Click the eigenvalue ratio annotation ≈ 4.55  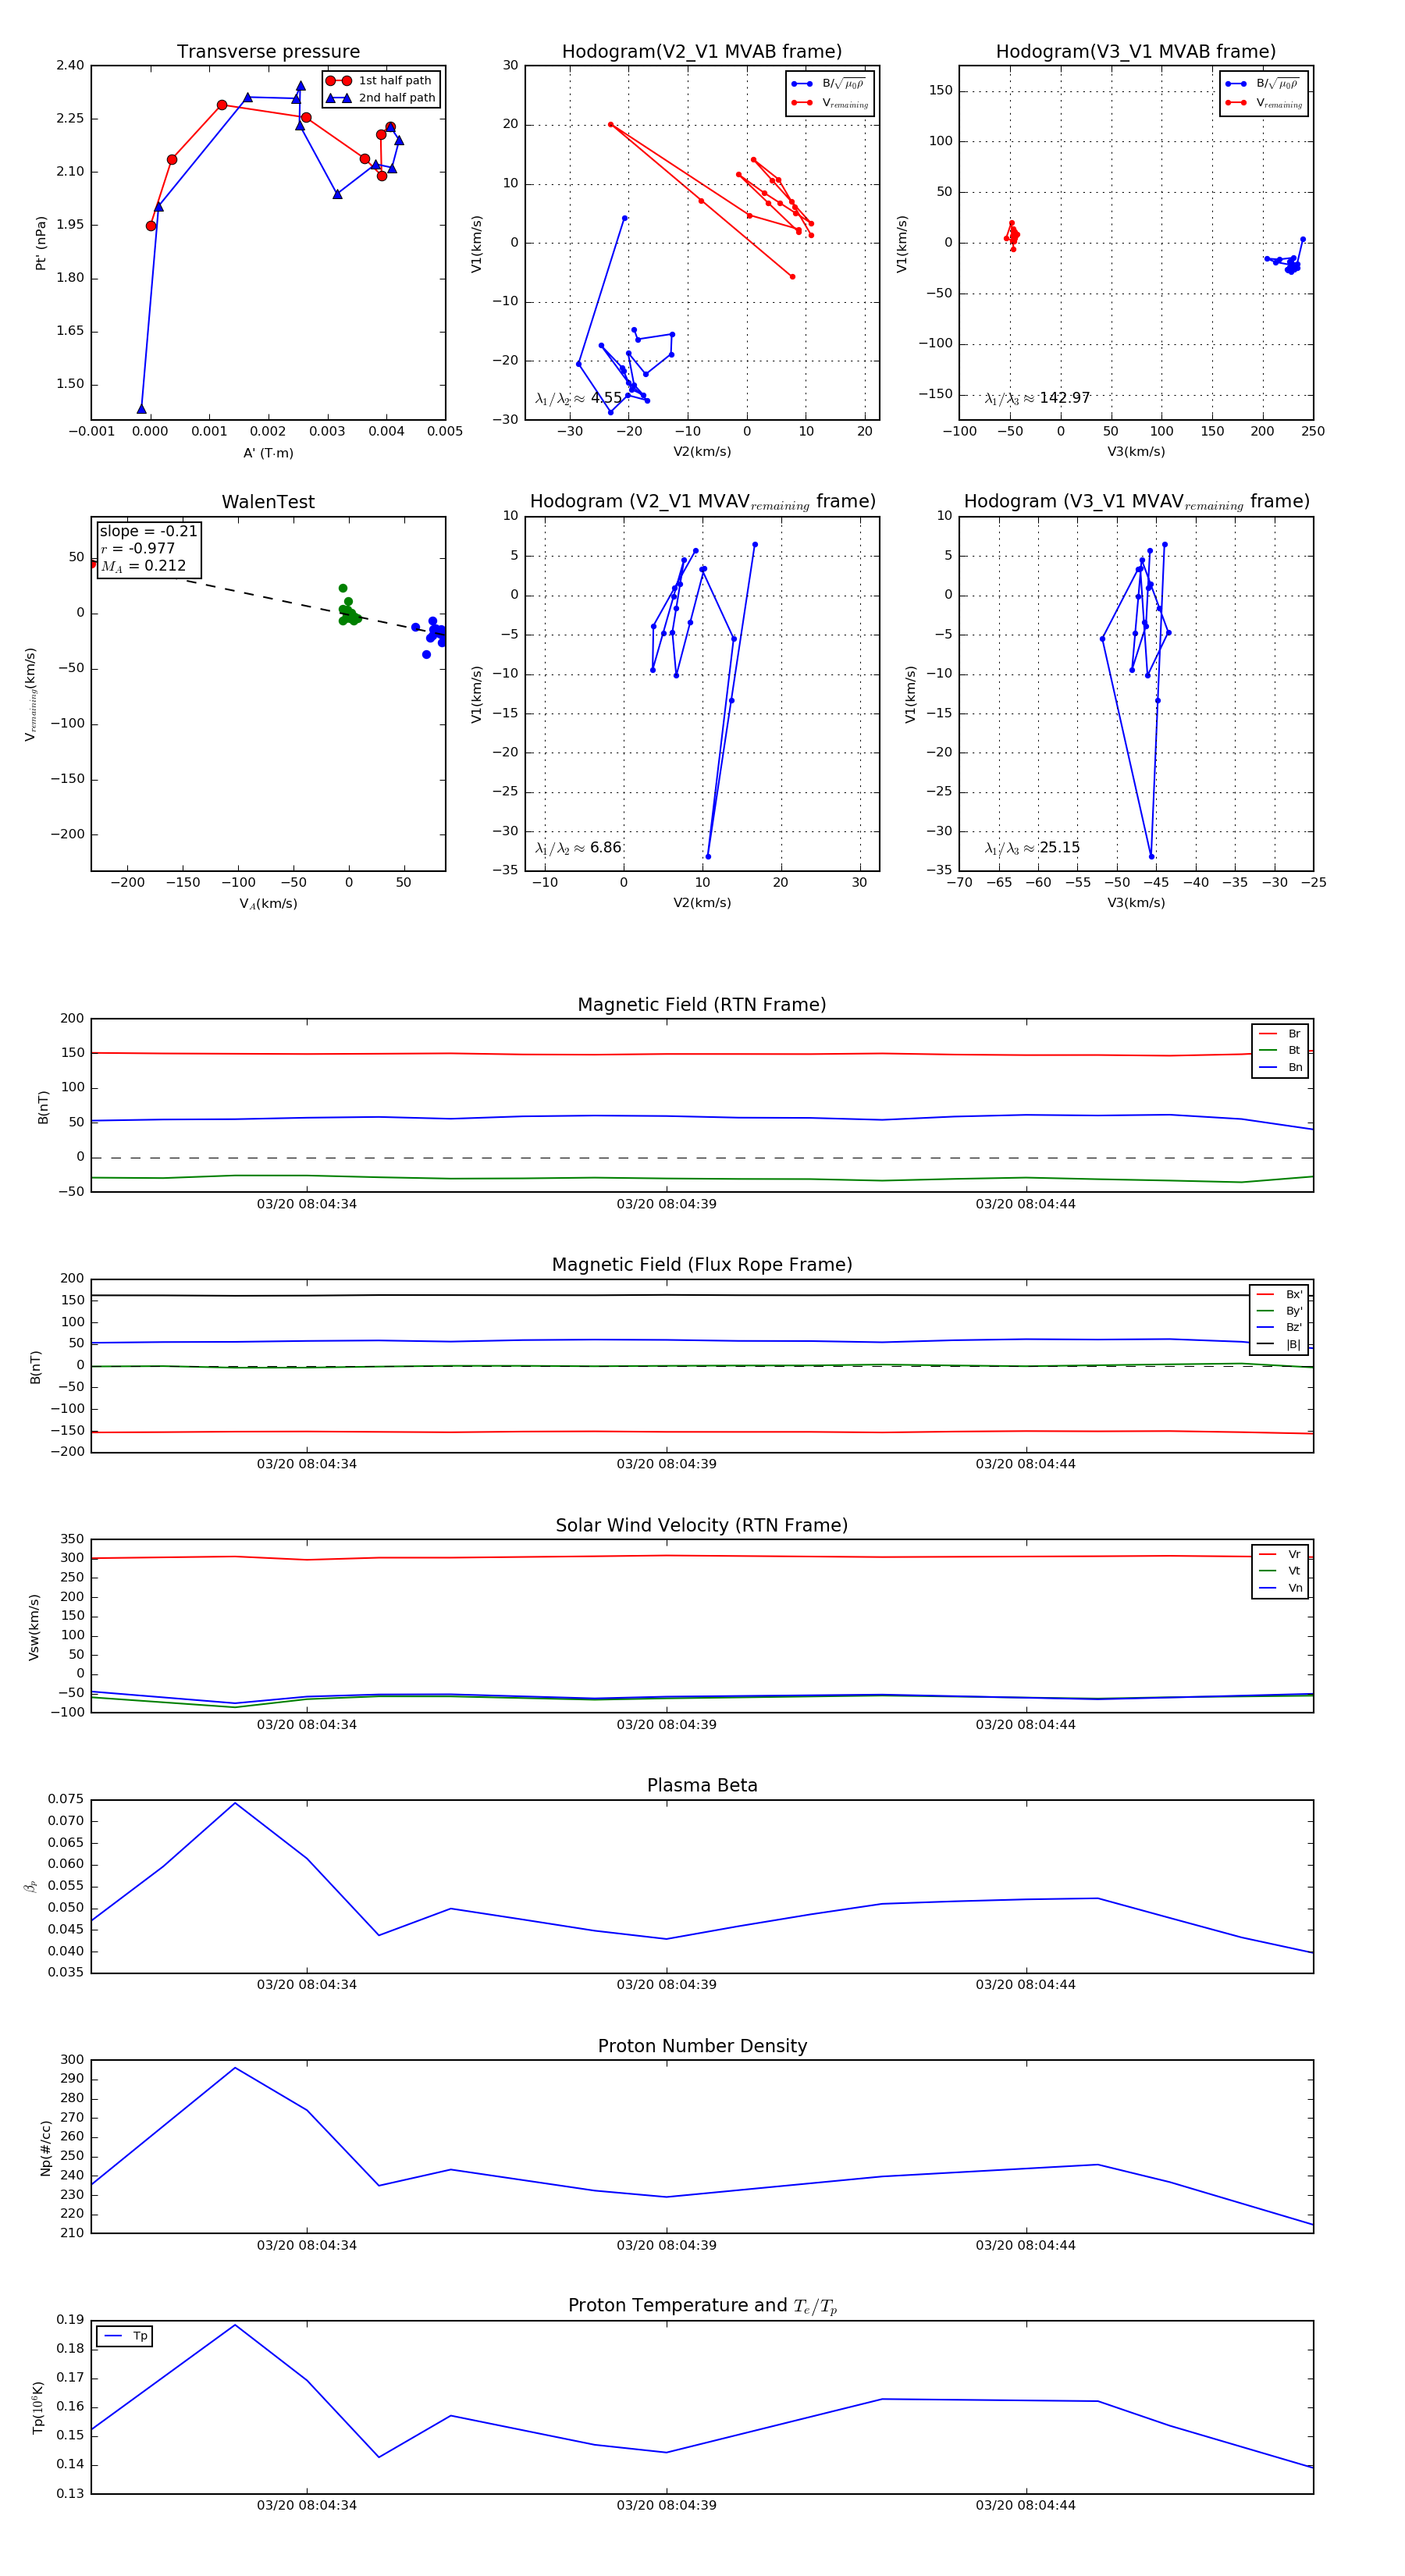pyautogui.click(x=578, y=398)
